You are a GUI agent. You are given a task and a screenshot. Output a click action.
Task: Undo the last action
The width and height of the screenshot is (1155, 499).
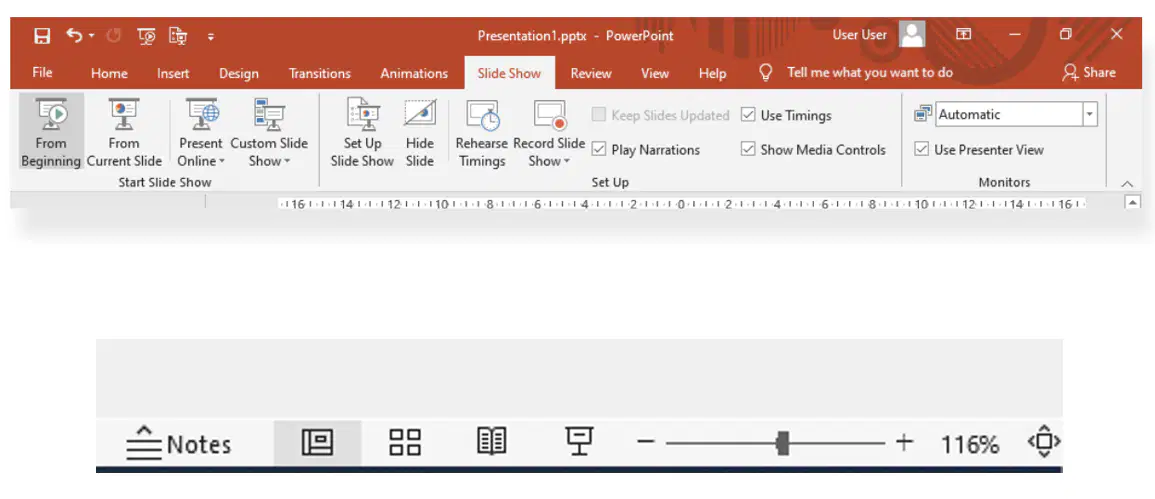74,35
